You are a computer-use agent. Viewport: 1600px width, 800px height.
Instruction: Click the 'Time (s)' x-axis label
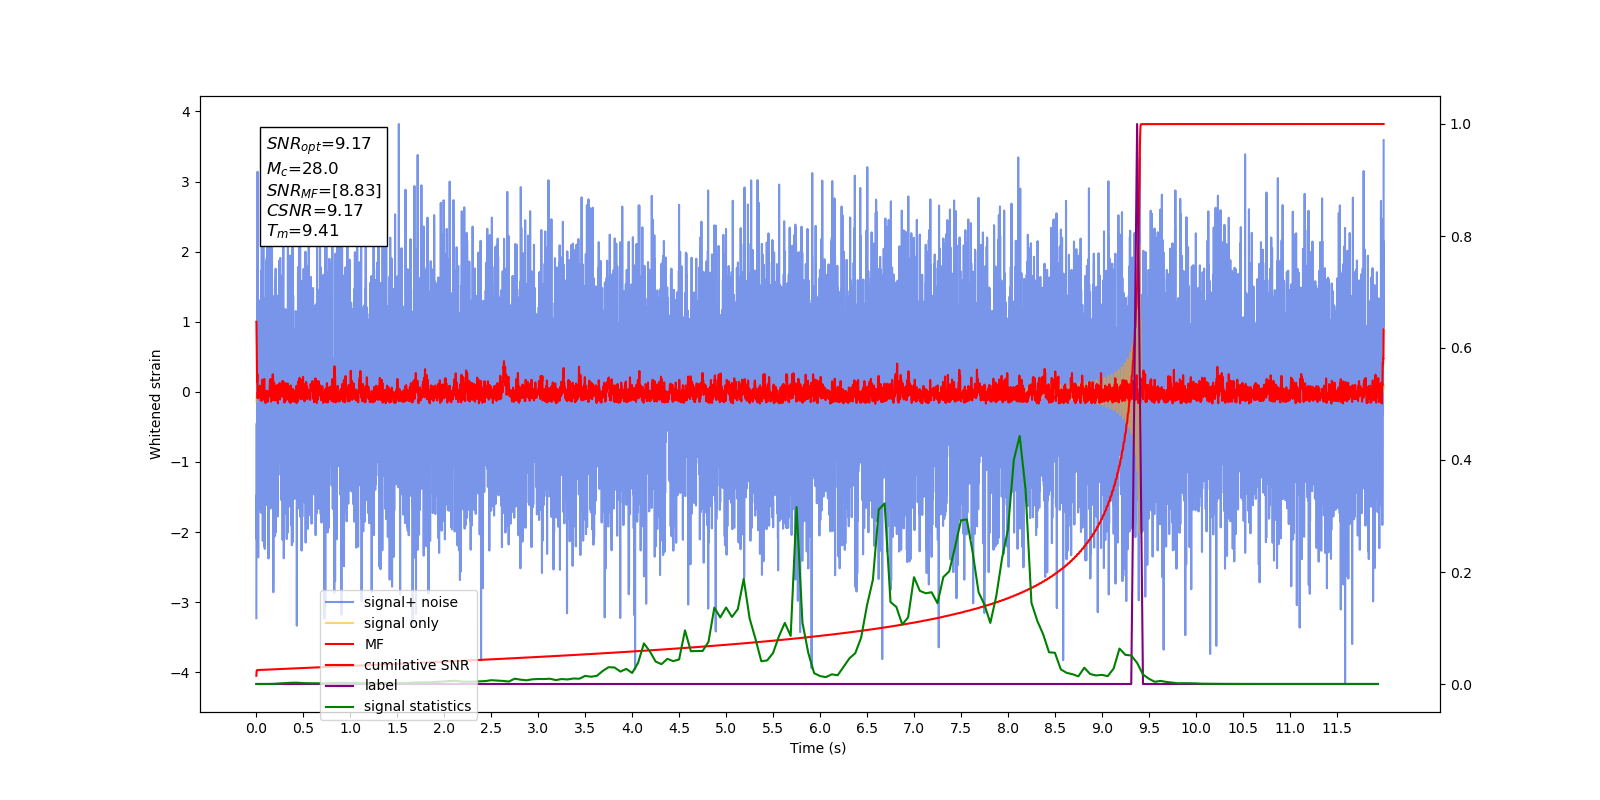pos(818,748)
